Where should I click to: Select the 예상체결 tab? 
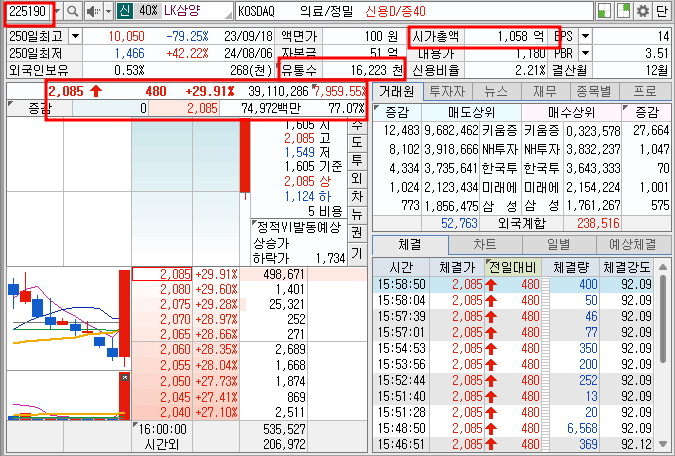(x=633, y=245)
